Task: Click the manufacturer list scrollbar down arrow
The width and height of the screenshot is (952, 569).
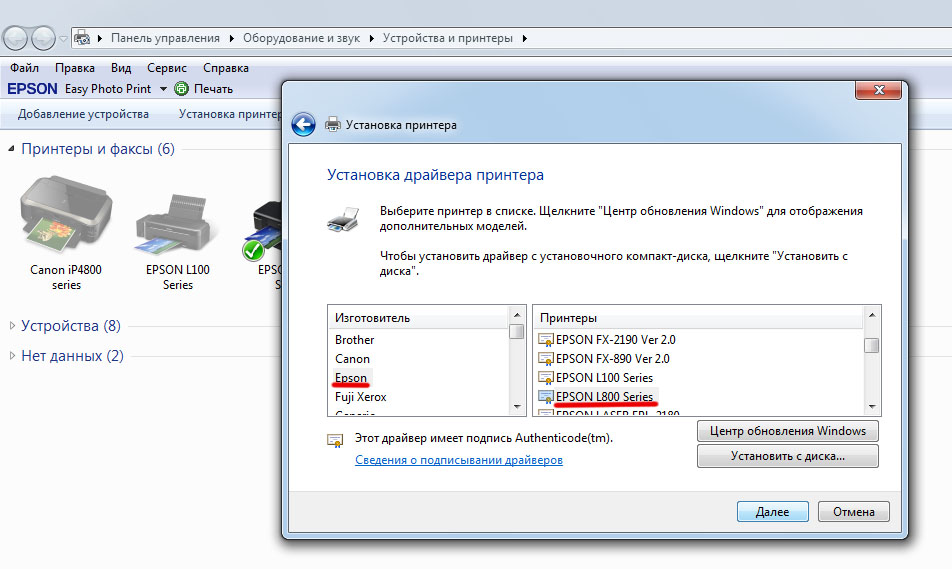Action: tap(517, 407)
